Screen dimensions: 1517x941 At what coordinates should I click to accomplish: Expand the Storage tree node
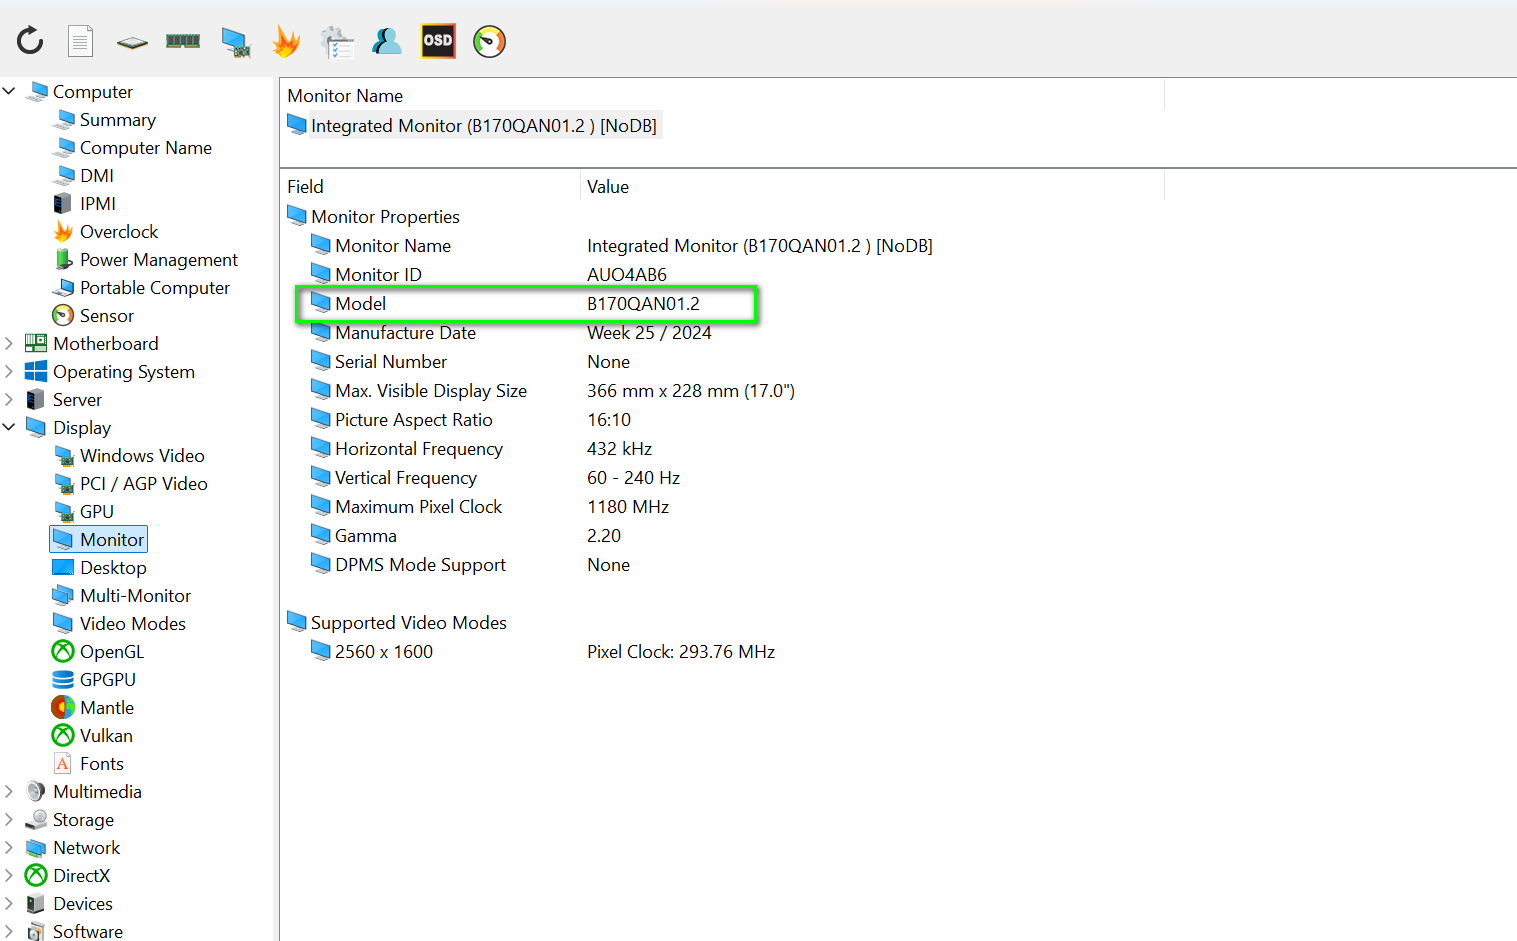coord(9,819)
